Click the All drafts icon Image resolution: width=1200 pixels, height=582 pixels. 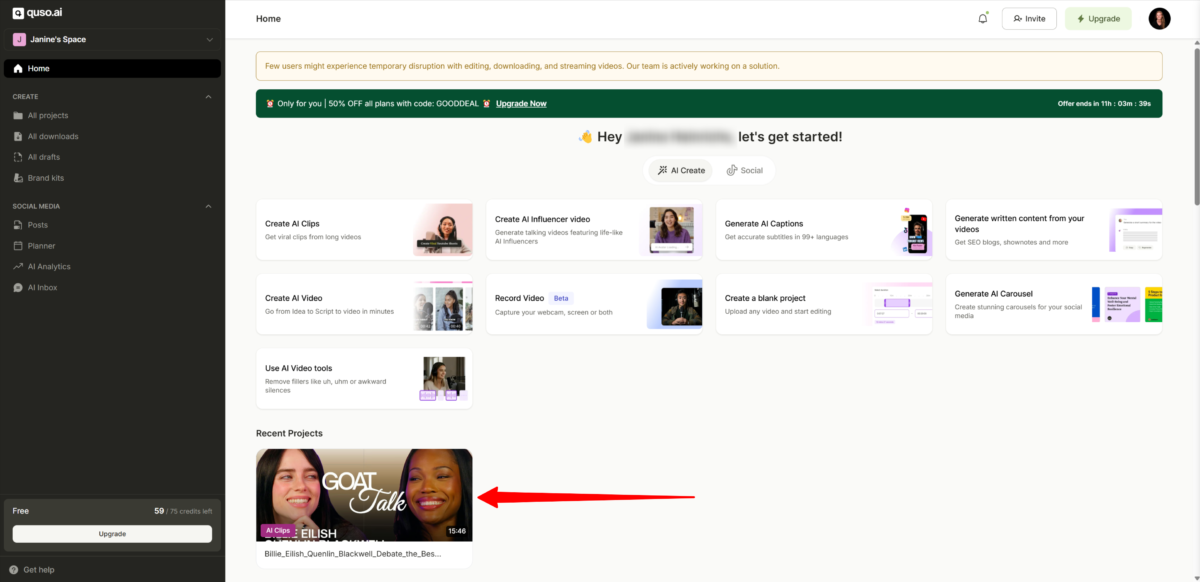tap(18, 157)
